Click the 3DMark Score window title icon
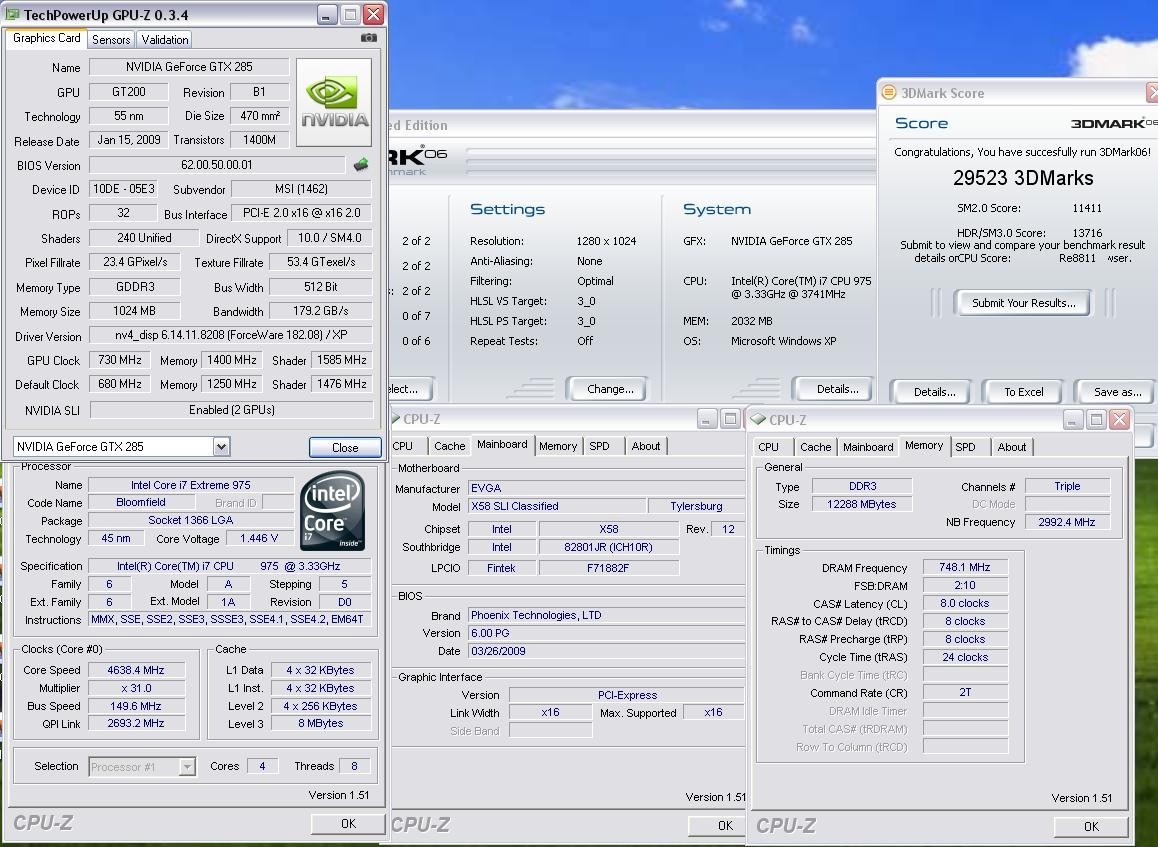The height and width of the screenshot is (847, 1158). point(888,92)
